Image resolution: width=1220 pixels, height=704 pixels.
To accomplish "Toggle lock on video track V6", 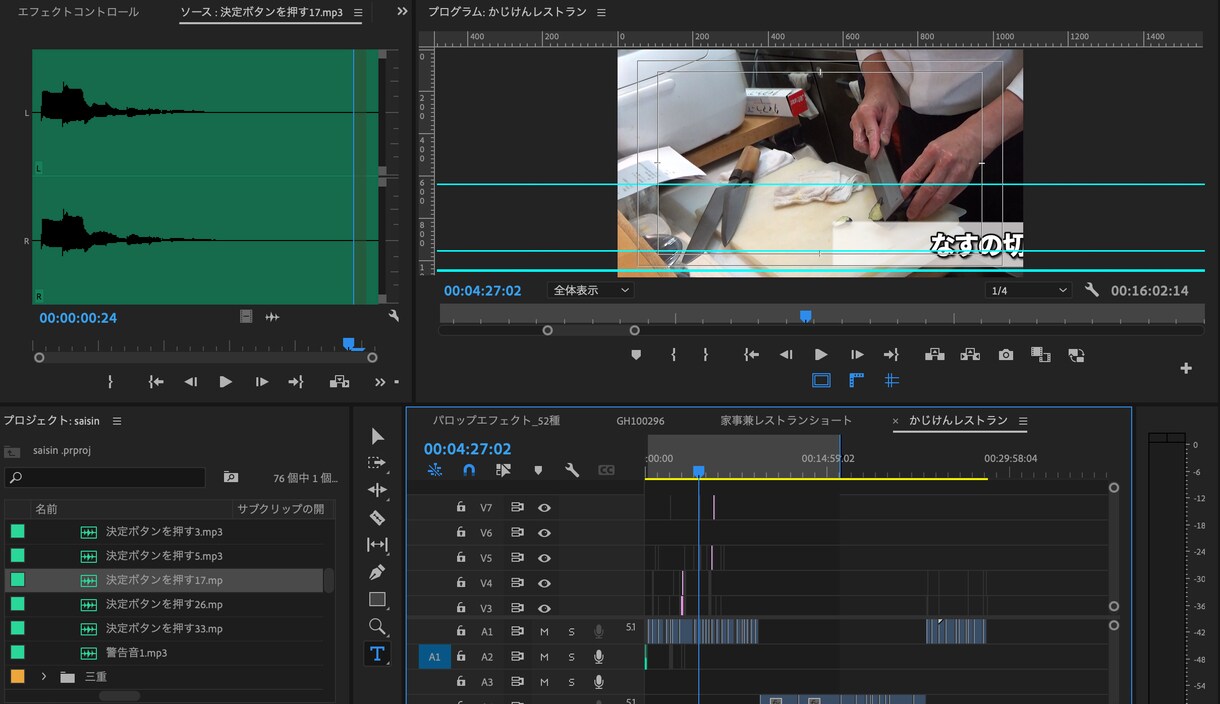I will (x=461, y=533).
